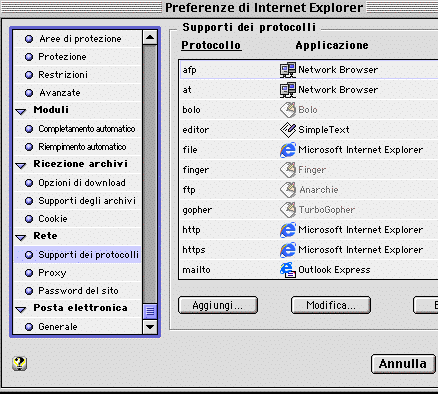Select the mailto protocol text
Image resolution: width=438 pixels, height=394 pixels.
coord(196,270)
